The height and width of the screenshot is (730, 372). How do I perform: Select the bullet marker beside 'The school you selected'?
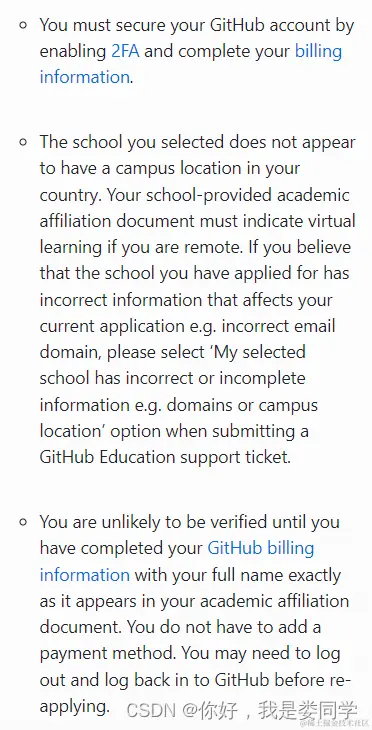point(24,142)
